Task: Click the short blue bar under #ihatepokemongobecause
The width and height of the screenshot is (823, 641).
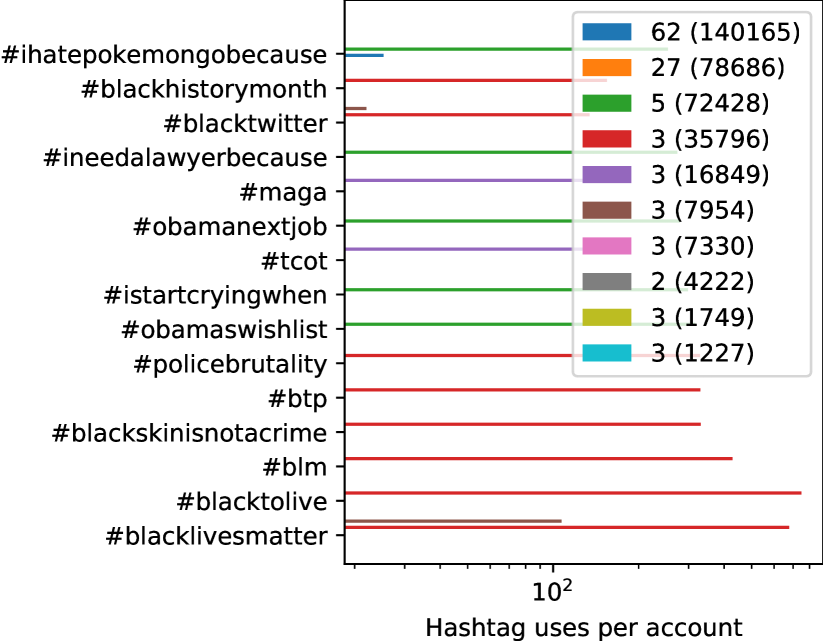Action: pyautogui.click(x=363, y=56)
